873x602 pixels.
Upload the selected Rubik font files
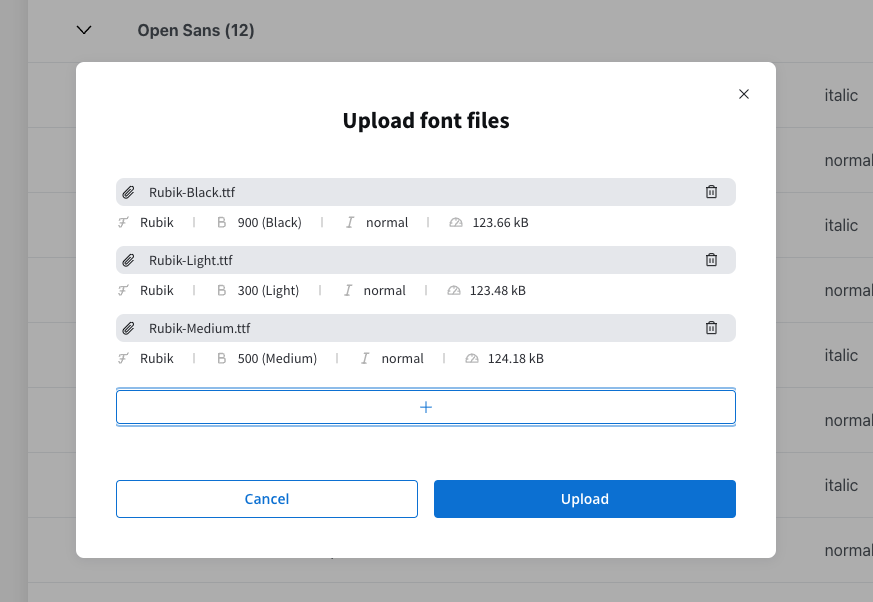point(585,499)
